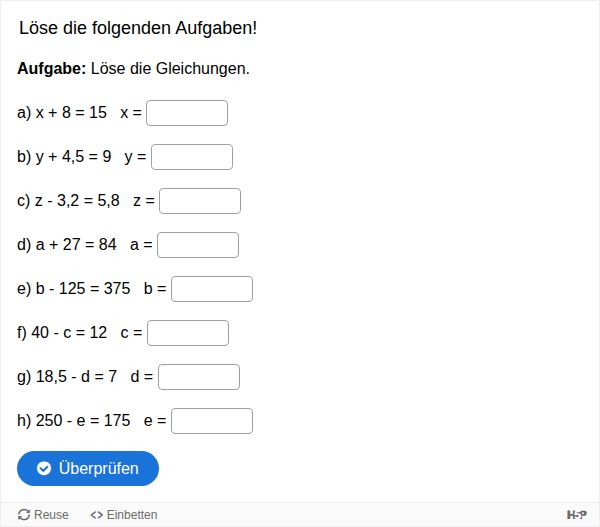600x527 pixels.
Task: Open the Reuse link
Action: click(x=43, y=515)
